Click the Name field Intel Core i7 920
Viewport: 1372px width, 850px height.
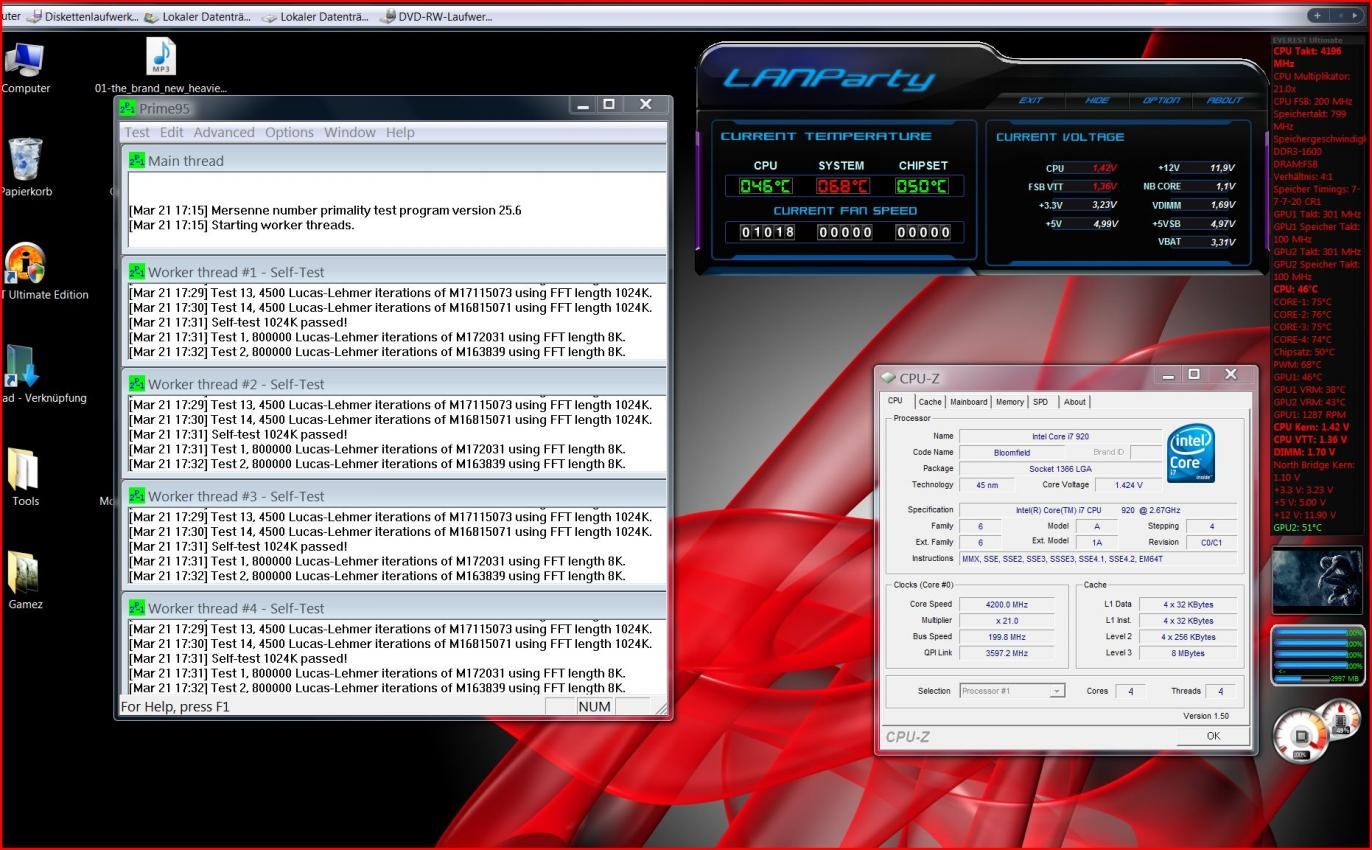click(x=1060, y=436)
